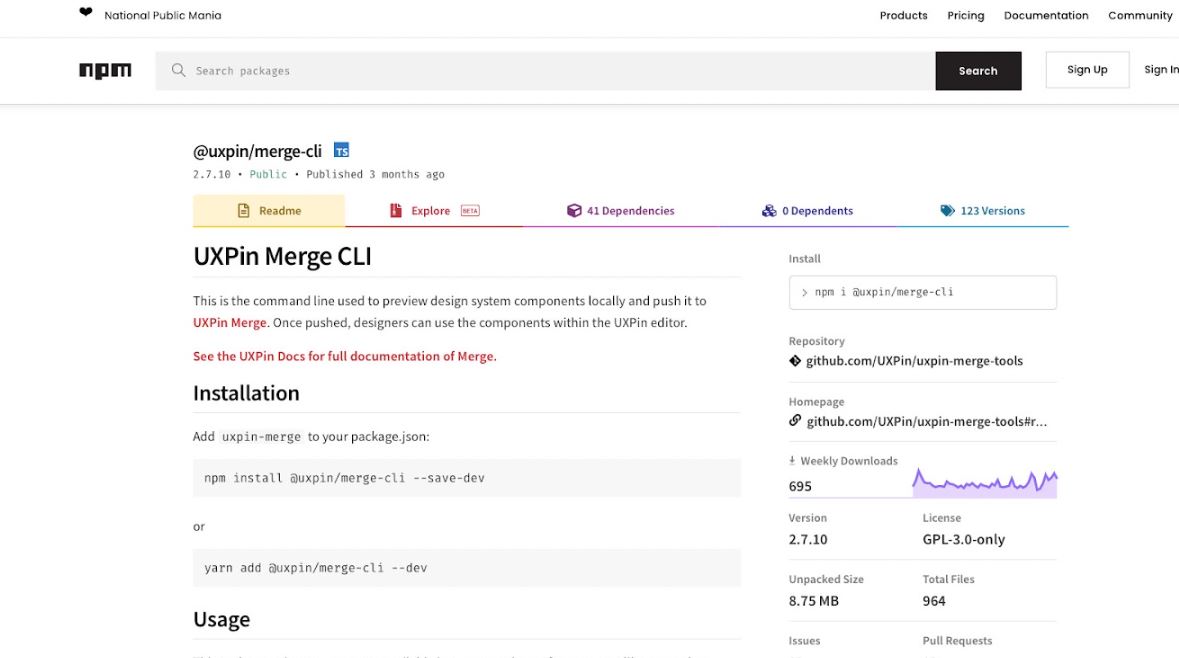This screenshot has width=1179, height=658.
Task: Open the Products menu
Action: (903, 15)
